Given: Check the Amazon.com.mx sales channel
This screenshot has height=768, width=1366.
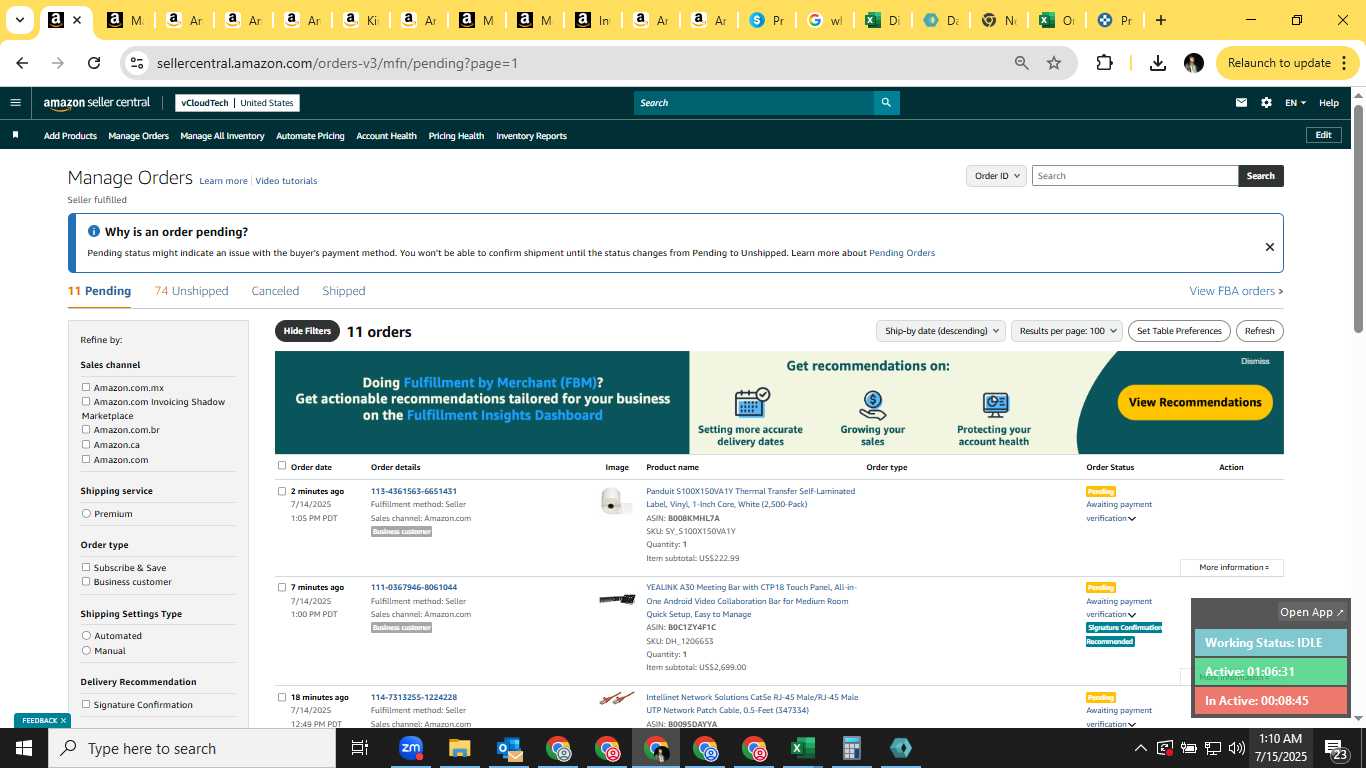Looking at the screenshot, I should coord(86,387).
